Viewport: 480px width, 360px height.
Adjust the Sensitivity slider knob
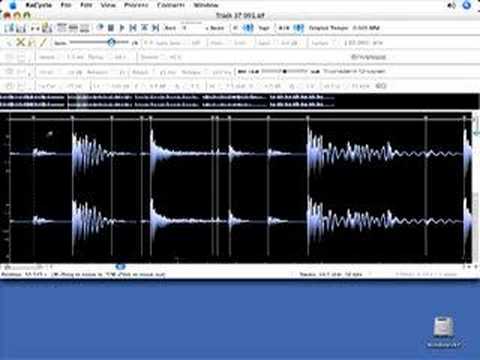[112, 42]
